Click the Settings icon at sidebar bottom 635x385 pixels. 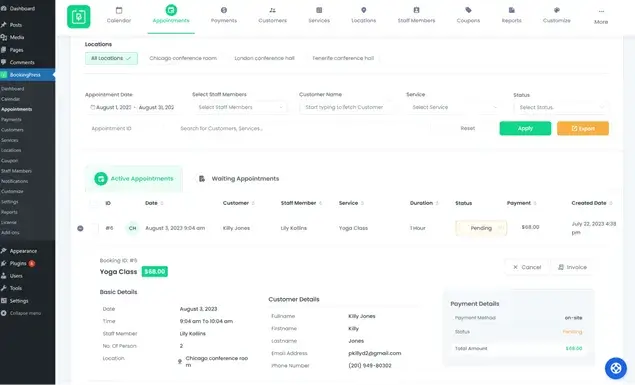[x=4, y=301]
